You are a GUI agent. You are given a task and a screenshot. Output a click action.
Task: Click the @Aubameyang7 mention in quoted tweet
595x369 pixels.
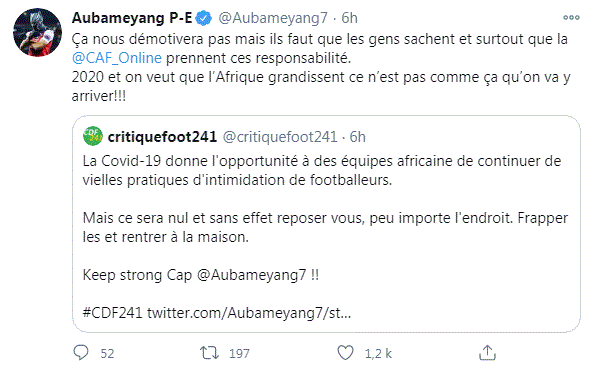click(252, 275)
